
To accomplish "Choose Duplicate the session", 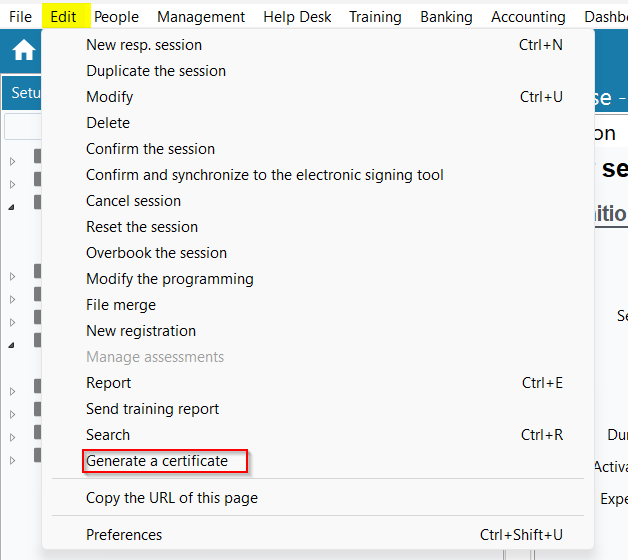I will tap(156, 71).
